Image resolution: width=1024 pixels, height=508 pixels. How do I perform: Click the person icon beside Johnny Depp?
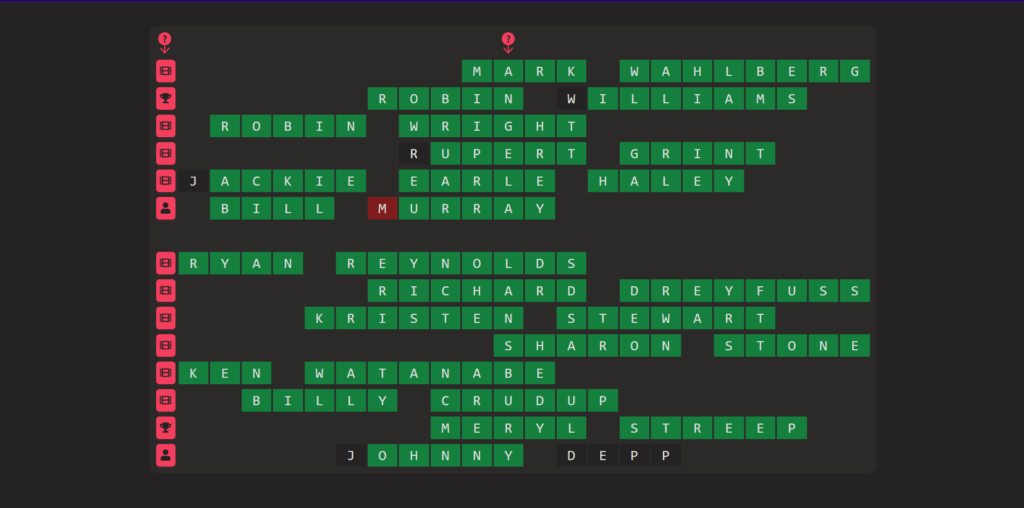(165, 455)
